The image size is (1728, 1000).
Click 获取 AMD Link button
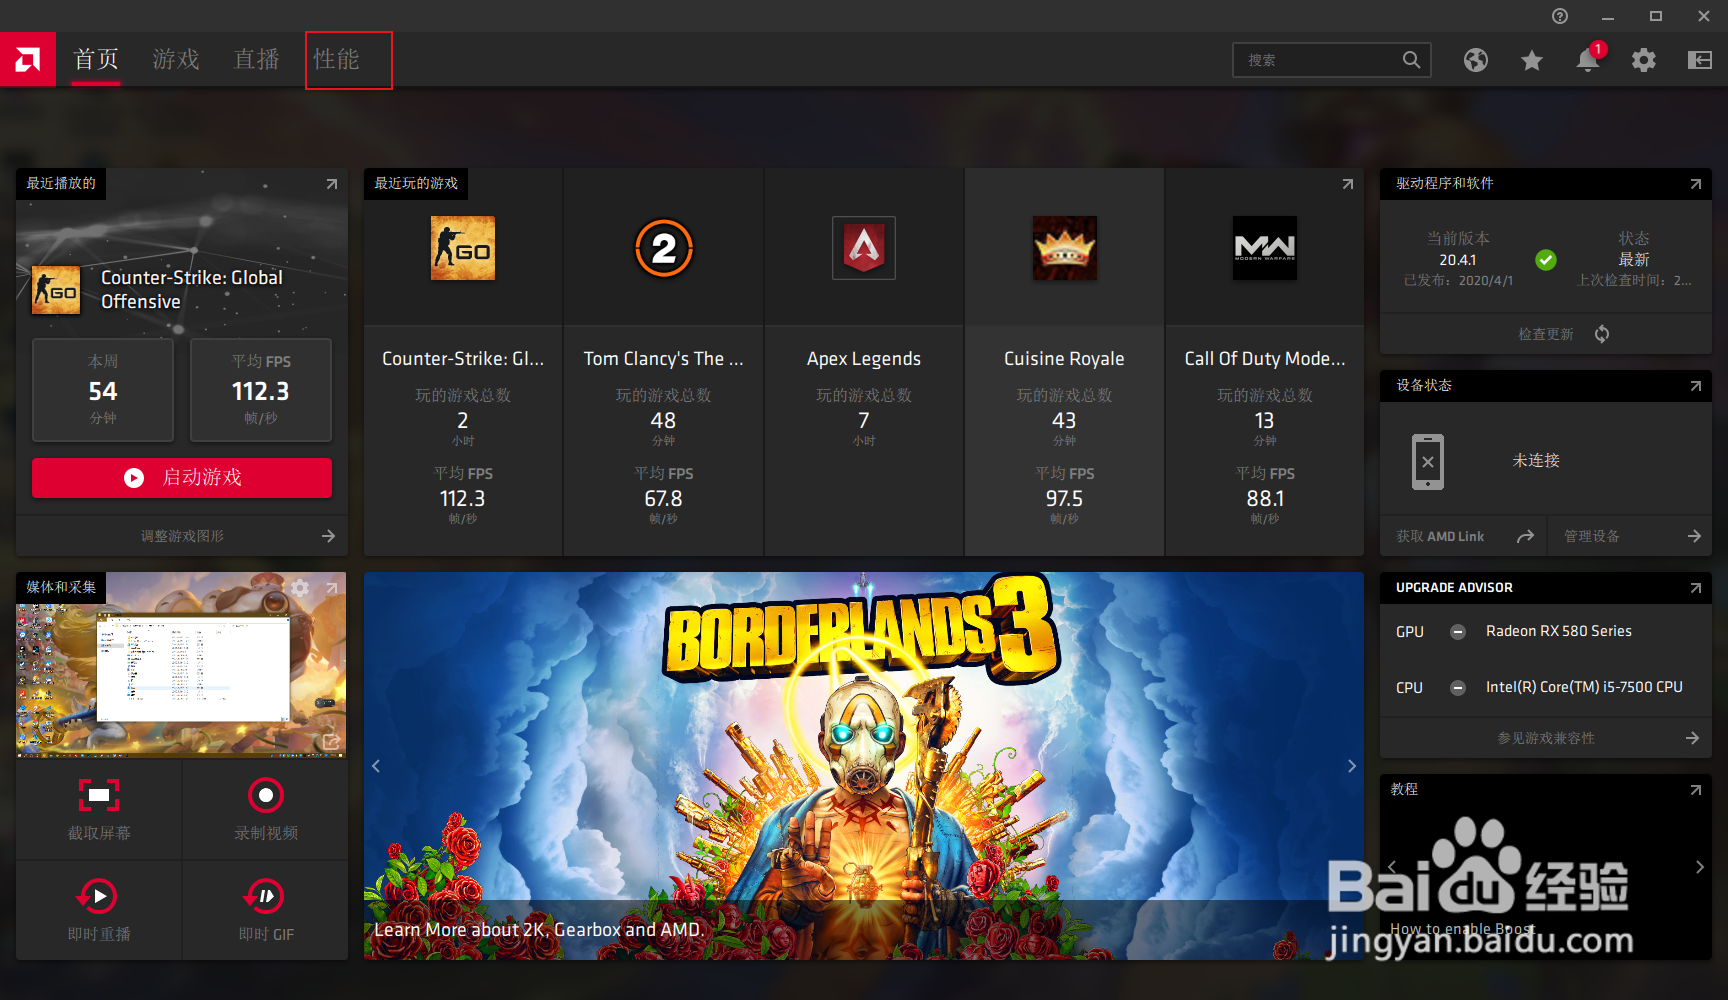point(1440,537)
